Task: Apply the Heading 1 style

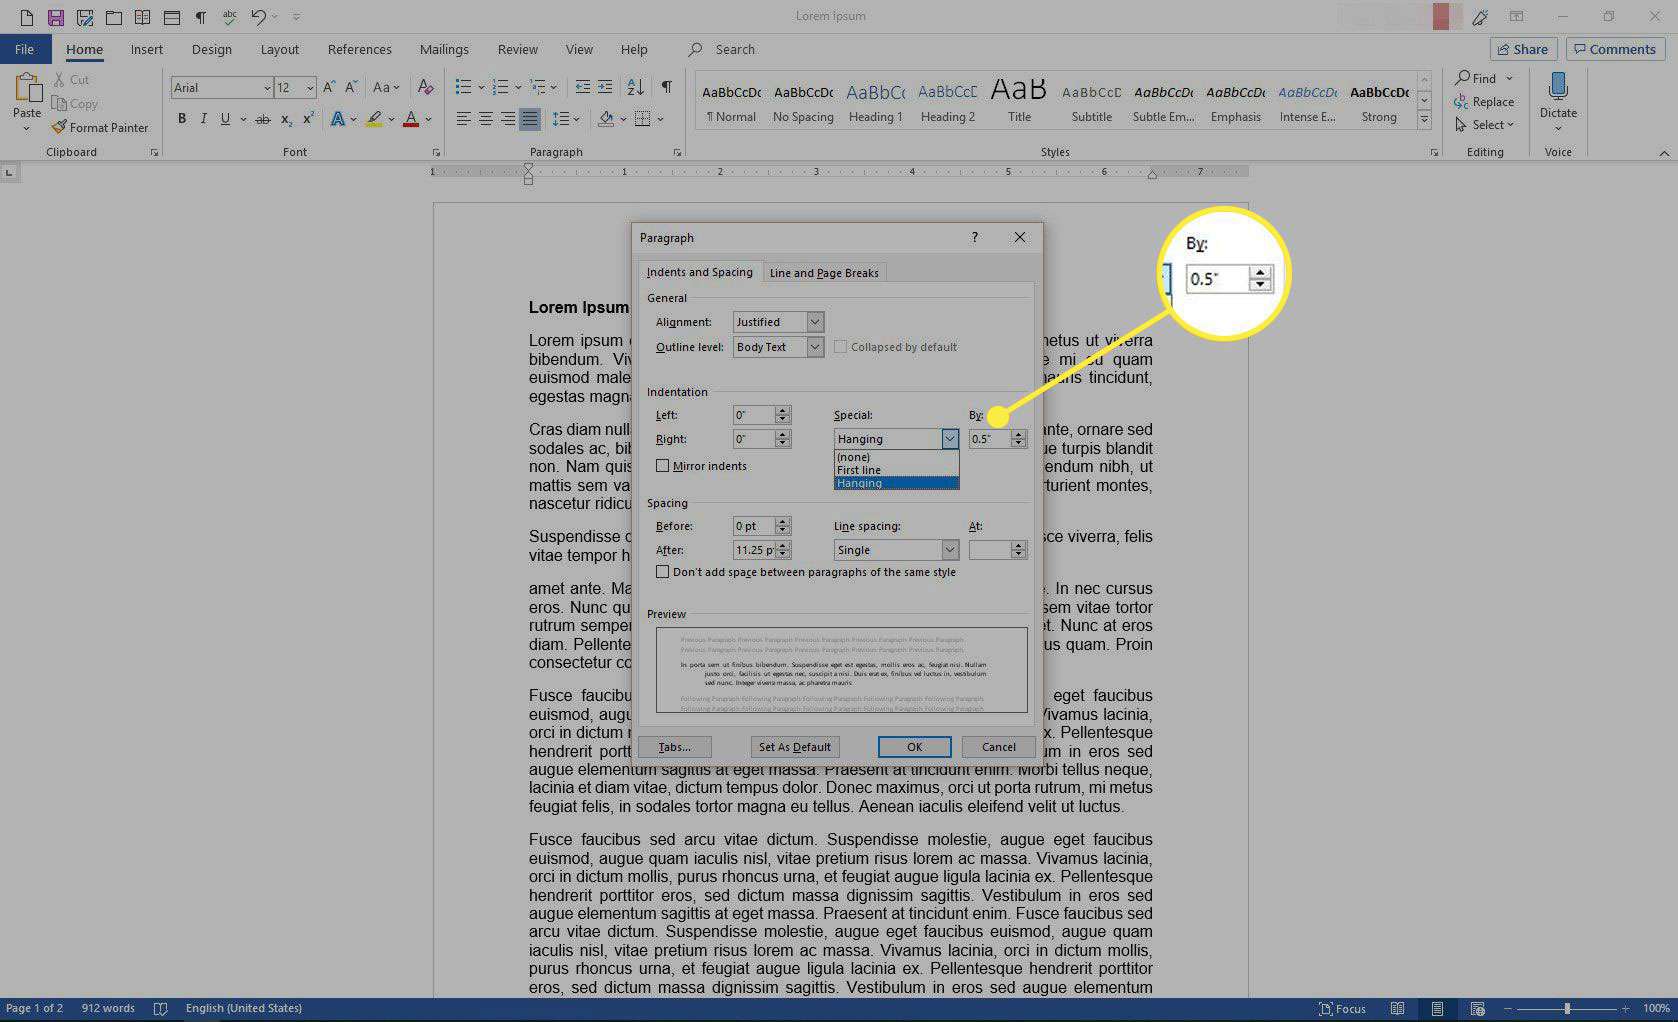Action: pyautogui.click(x=875, y=101)
